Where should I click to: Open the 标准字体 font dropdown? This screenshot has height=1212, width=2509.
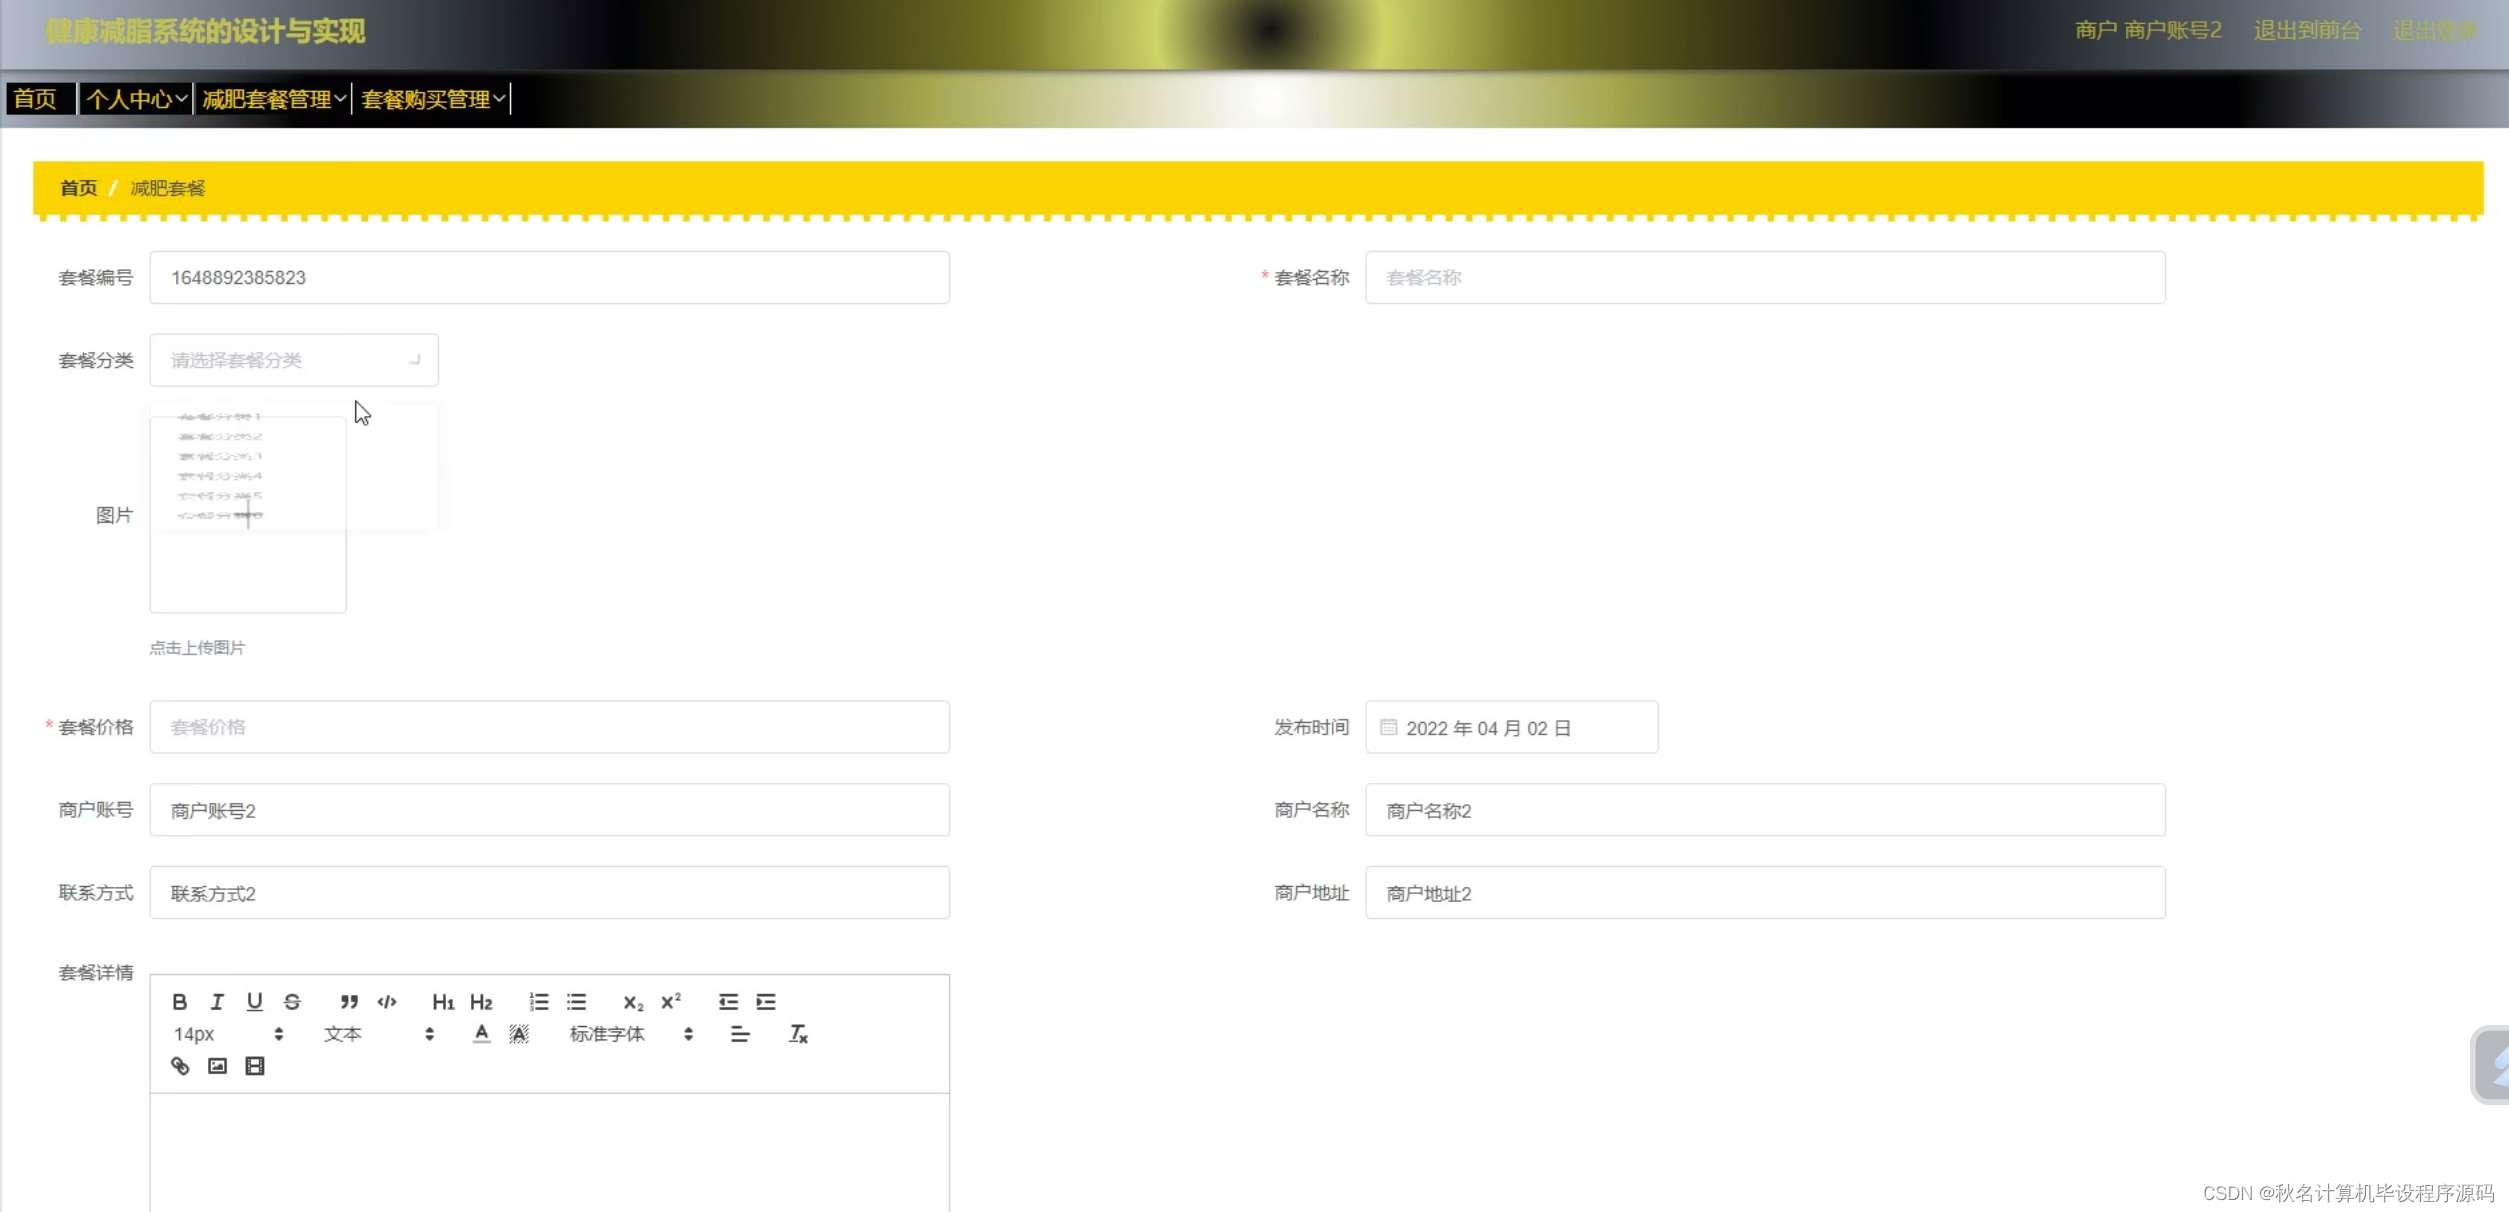point(631,1034)
